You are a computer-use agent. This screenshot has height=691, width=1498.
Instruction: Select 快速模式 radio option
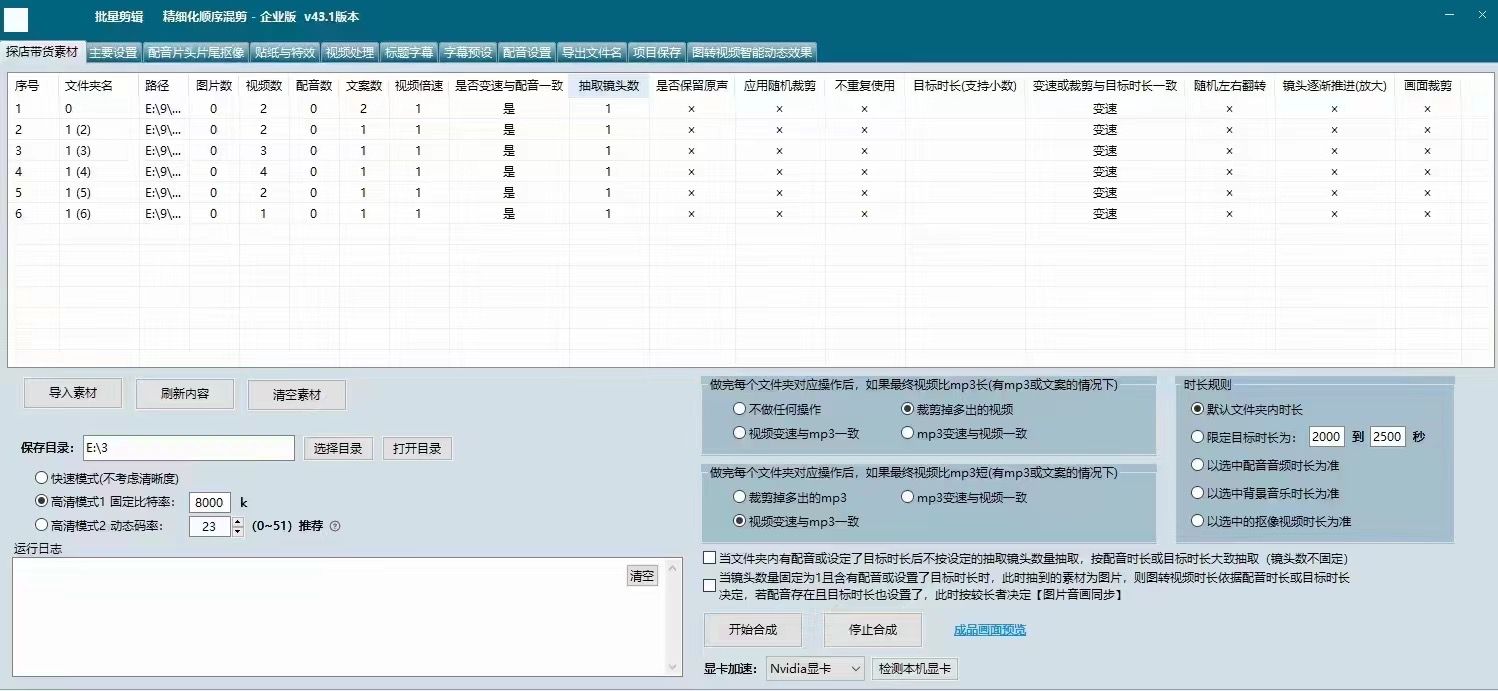pyautogui.click(x=41, y=478)
